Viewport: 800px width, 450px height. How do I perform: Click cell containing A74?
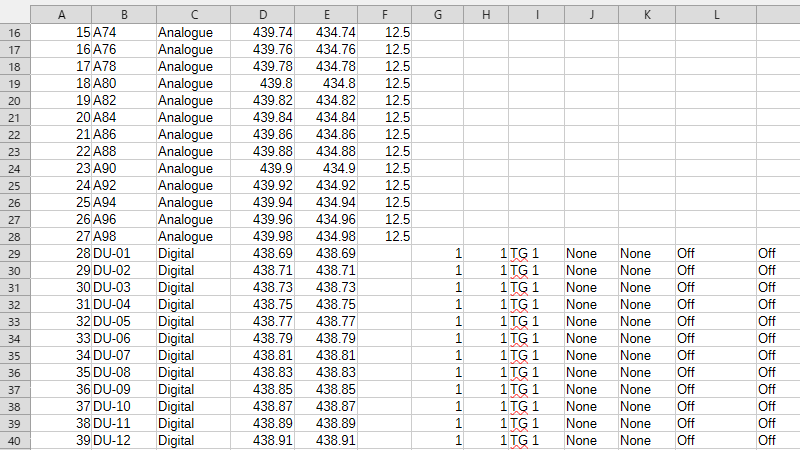coord(123,32)
